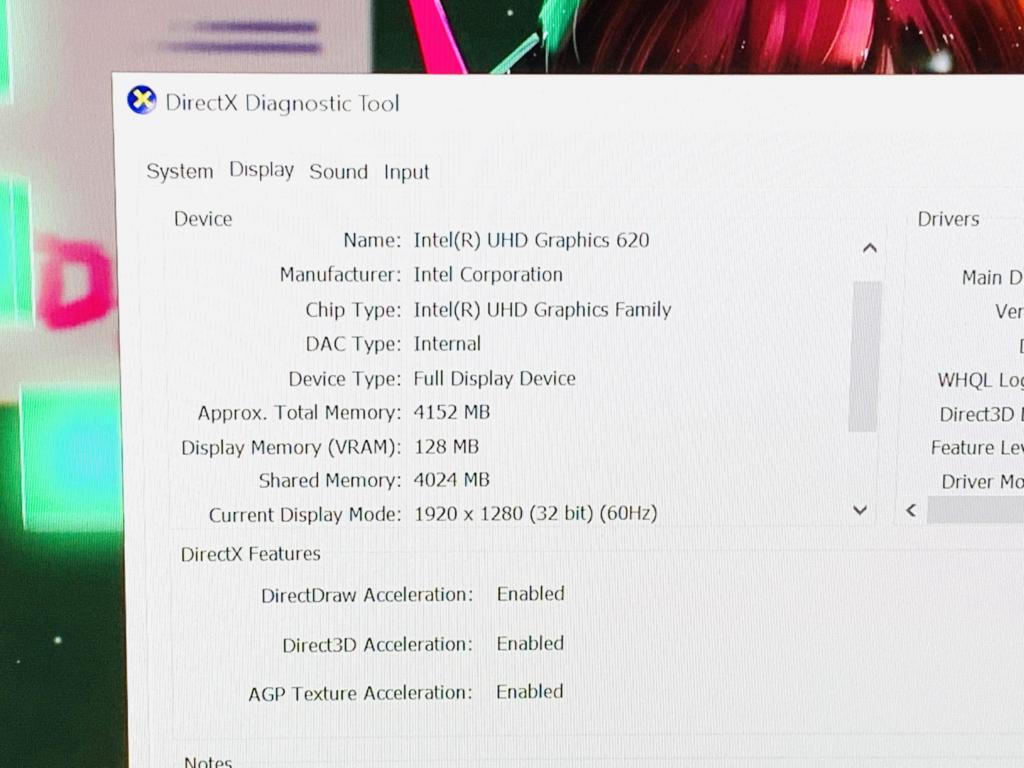Image resolution: width=1024 pixels, height=768 pixels.
Task: Click the DirectX Diagnostic Tool window title
Action: pos(282,103)
